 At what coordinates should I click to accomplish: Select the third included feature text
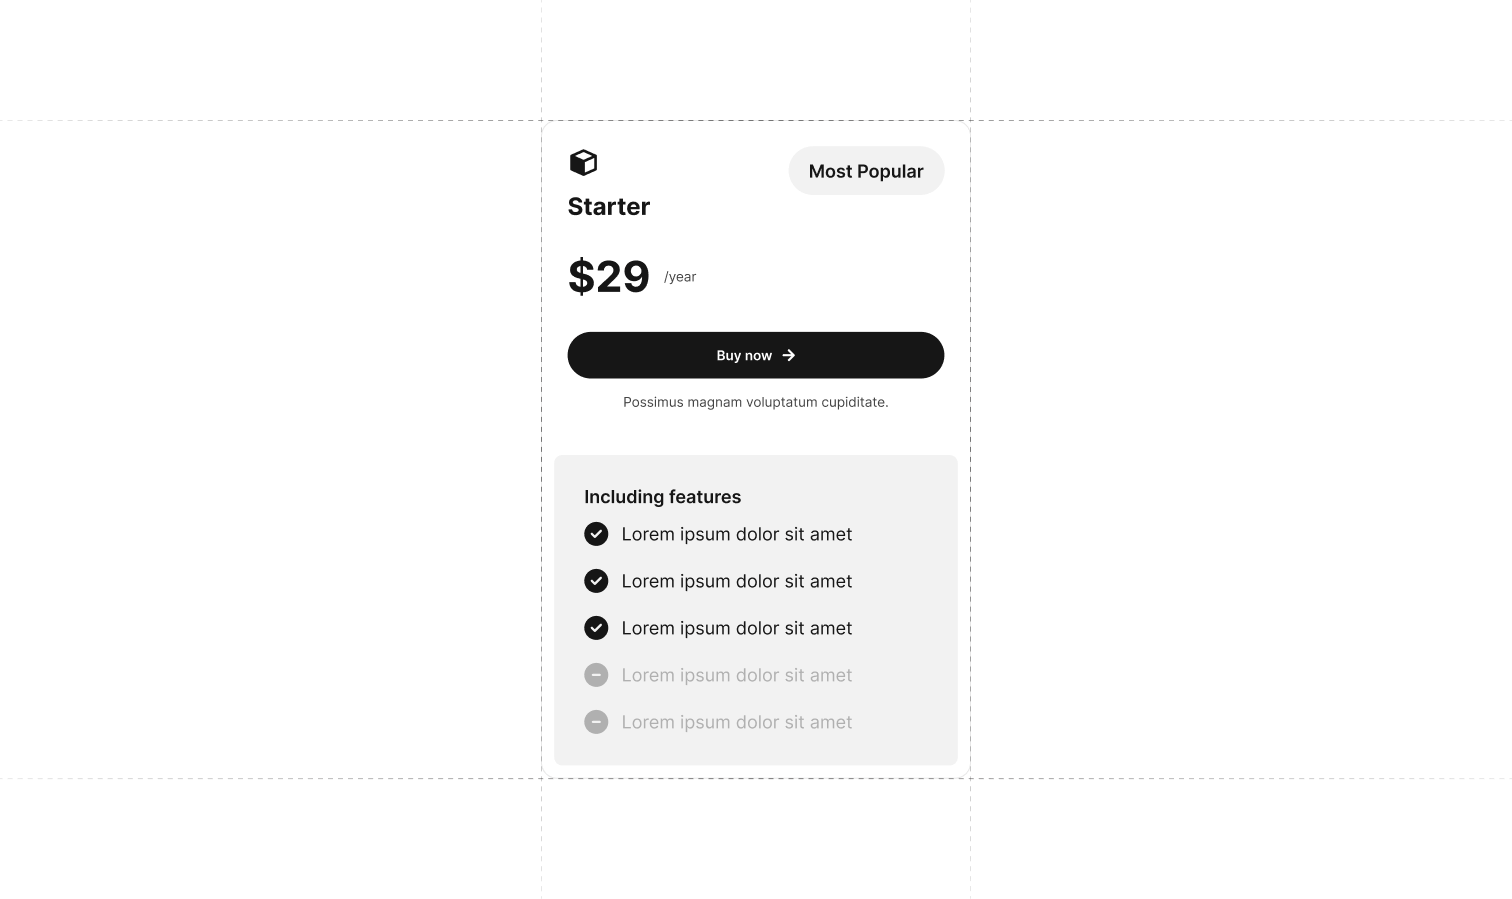[737, 628]
